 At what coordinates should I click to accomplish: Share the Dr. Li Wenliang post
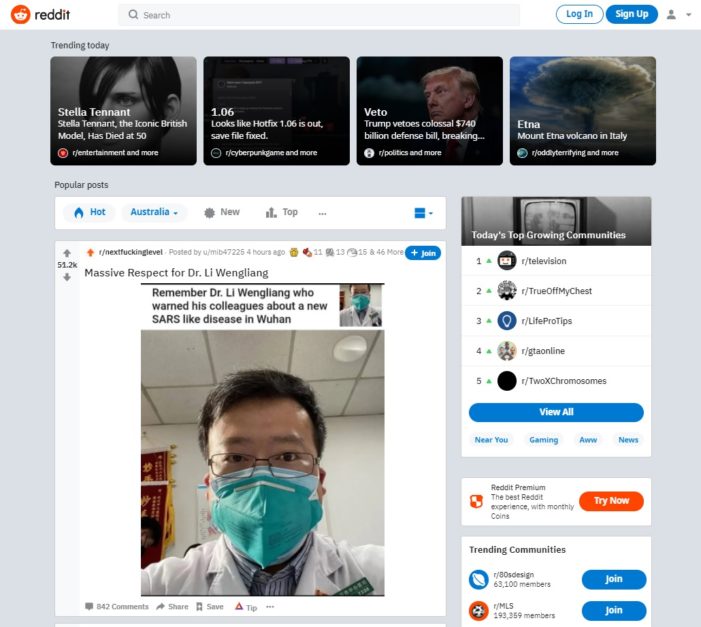[x=172, y=607]
